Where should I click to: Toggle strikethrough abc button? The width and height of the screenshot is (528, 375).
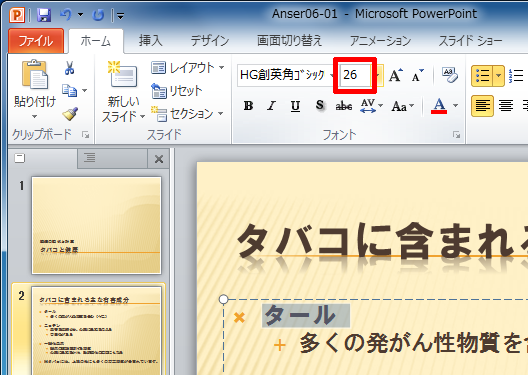coord(344,106)
